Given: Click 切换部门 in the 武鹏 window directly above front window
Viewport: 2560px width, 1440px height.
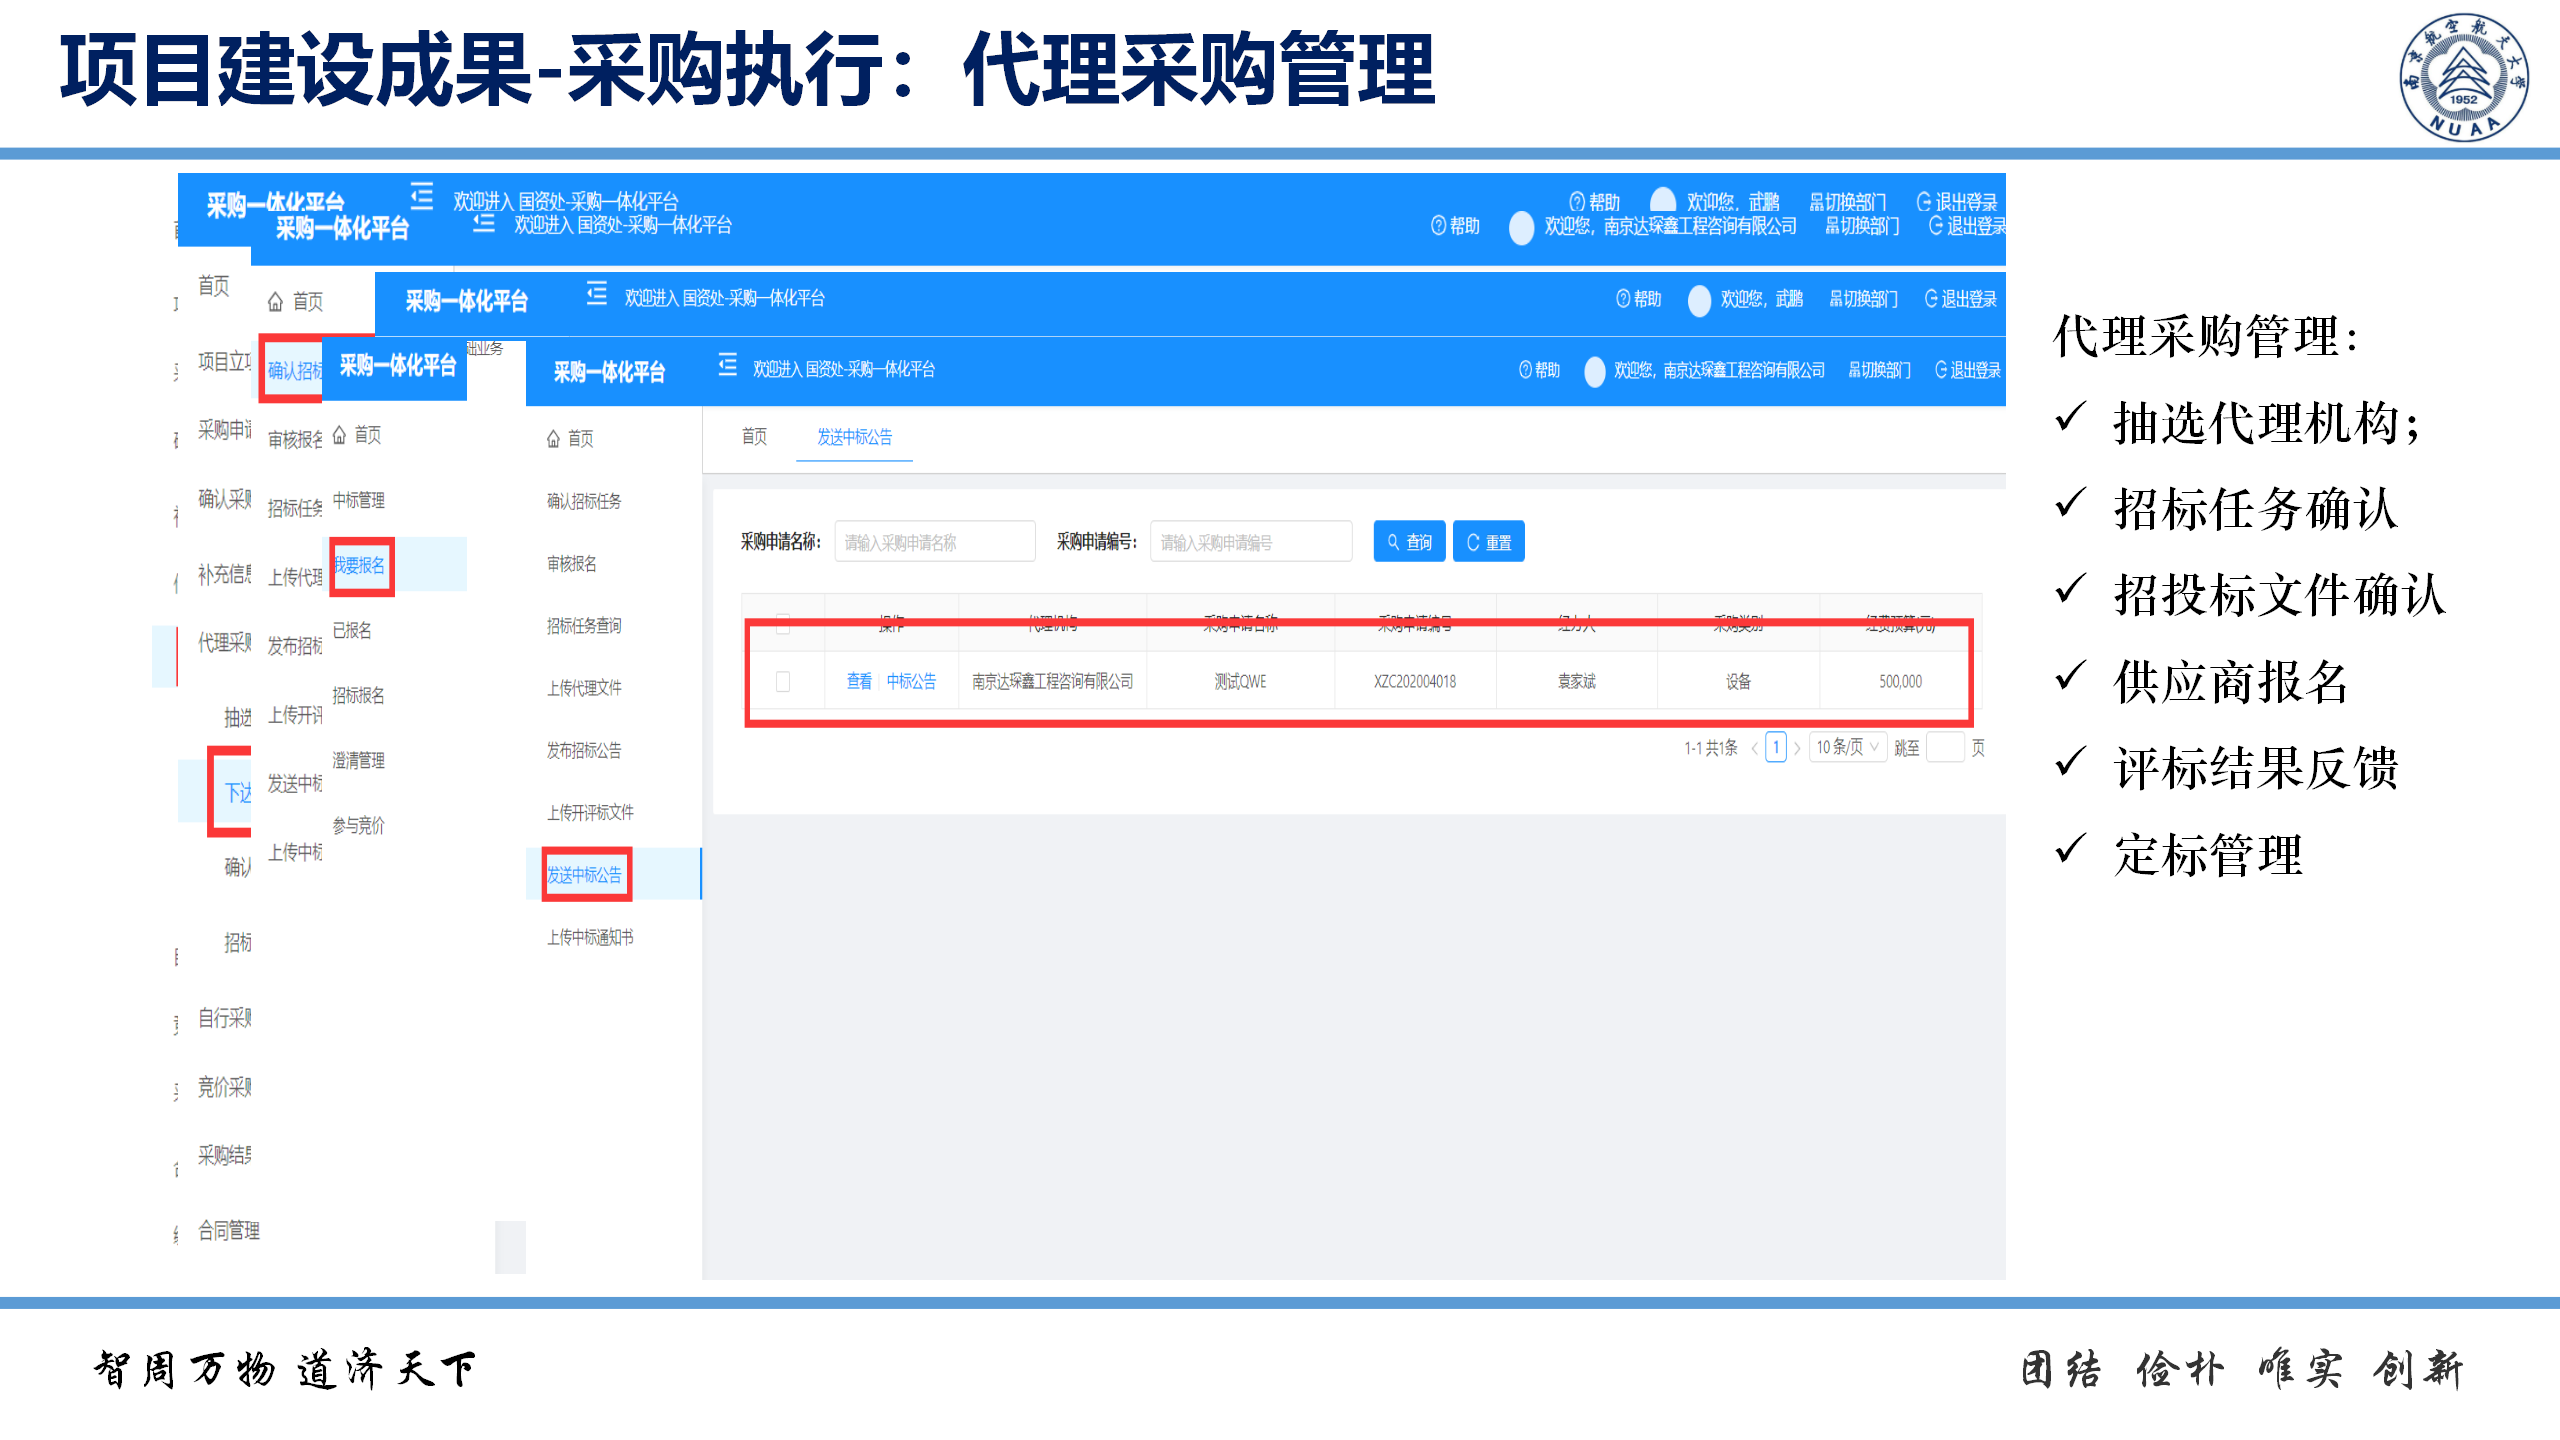Looking at the screenshot, I should (1864, 299).
